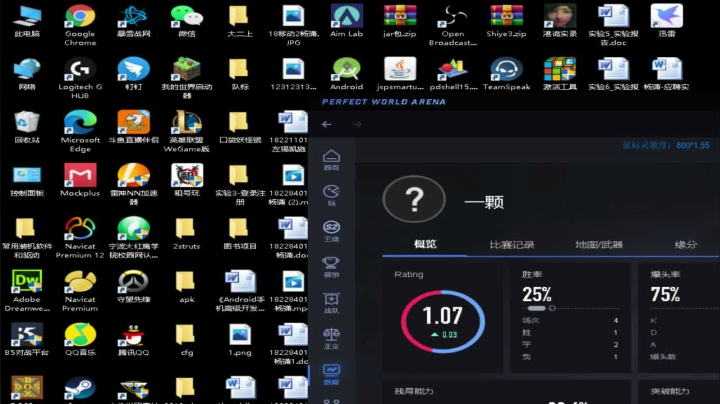Open the 1.png image file
The image size is (720, 404).
point(240,340)
